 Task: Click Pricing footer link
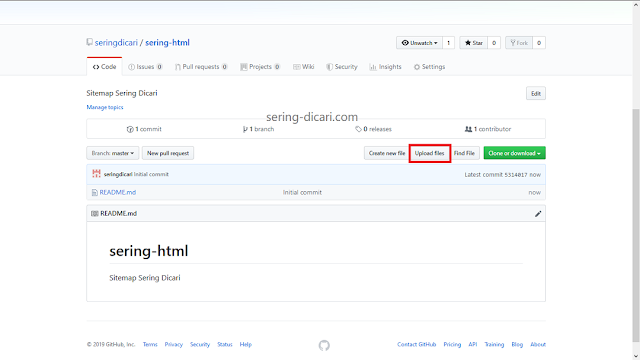(x=452, y=344)
